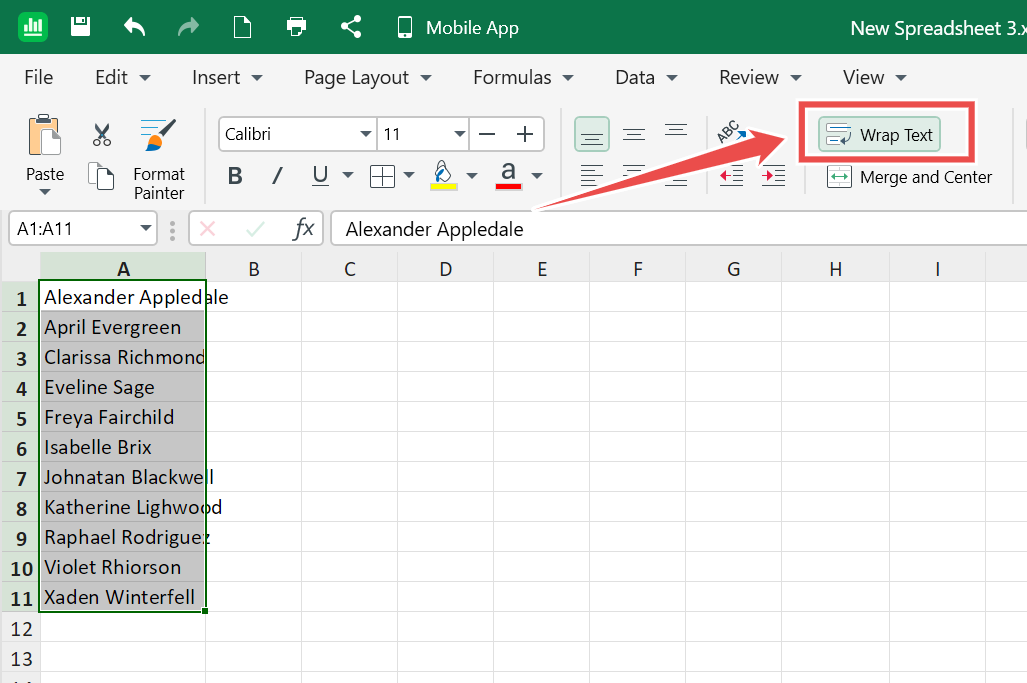1027x683 pixels.
Task: Apply the red font color
Action: click(x=508, y=175)
